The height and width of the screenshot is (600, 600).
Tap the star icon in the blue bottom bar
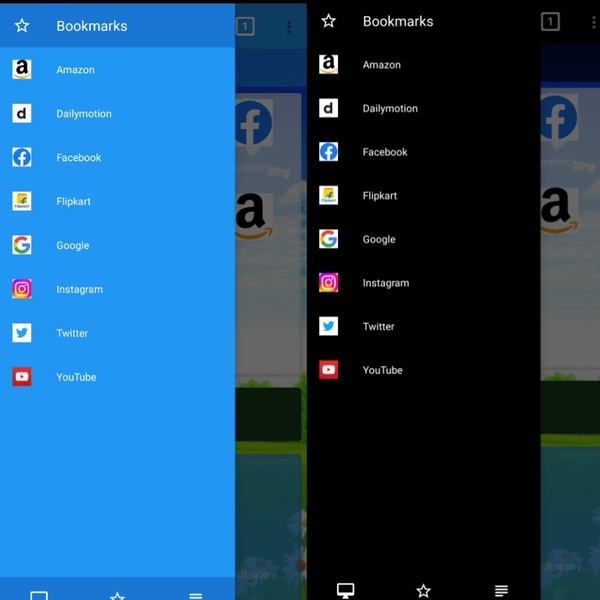click(117, 596)
